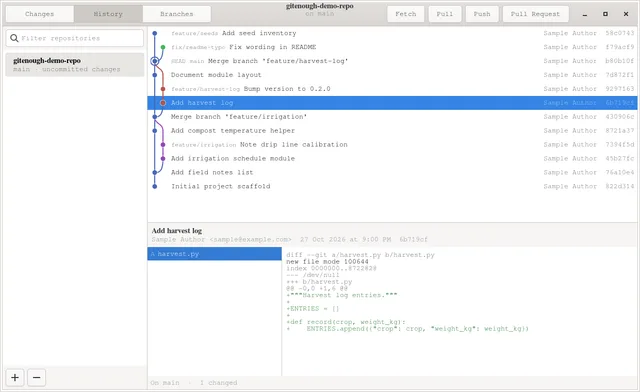Click the added-file status icon beside harvest.py
640x392 pixels.
[x=153, y=254]
